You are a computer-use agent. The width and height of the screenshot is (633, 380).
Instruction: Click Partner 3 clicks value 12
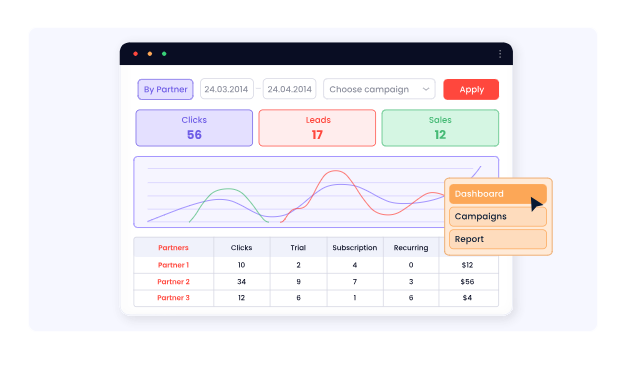(241, 298)
